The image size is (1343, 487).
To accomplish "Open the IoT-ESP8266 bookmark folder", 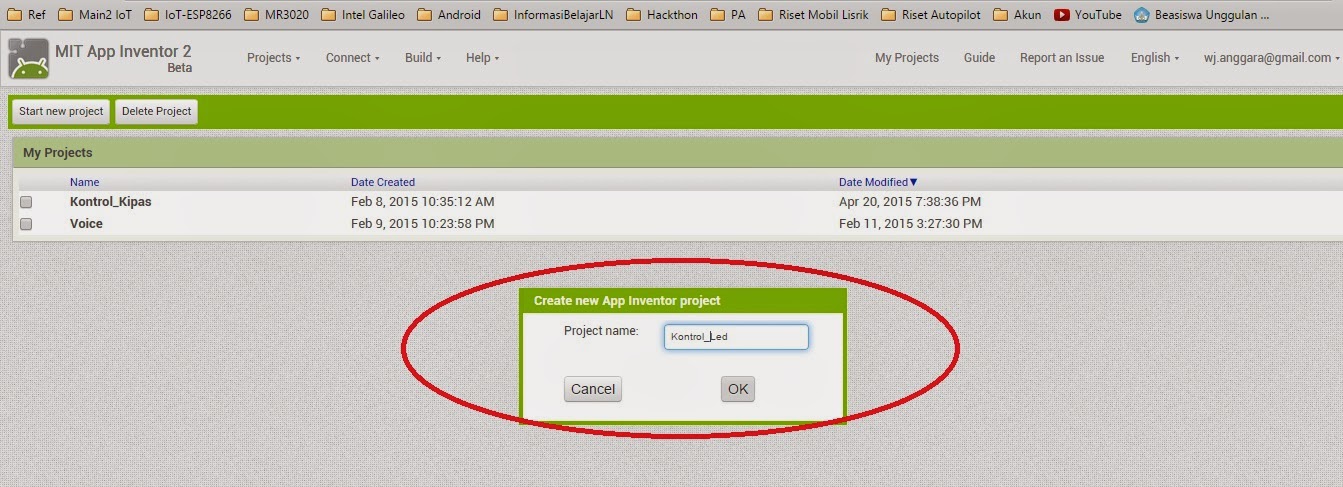I will (188, 15).
